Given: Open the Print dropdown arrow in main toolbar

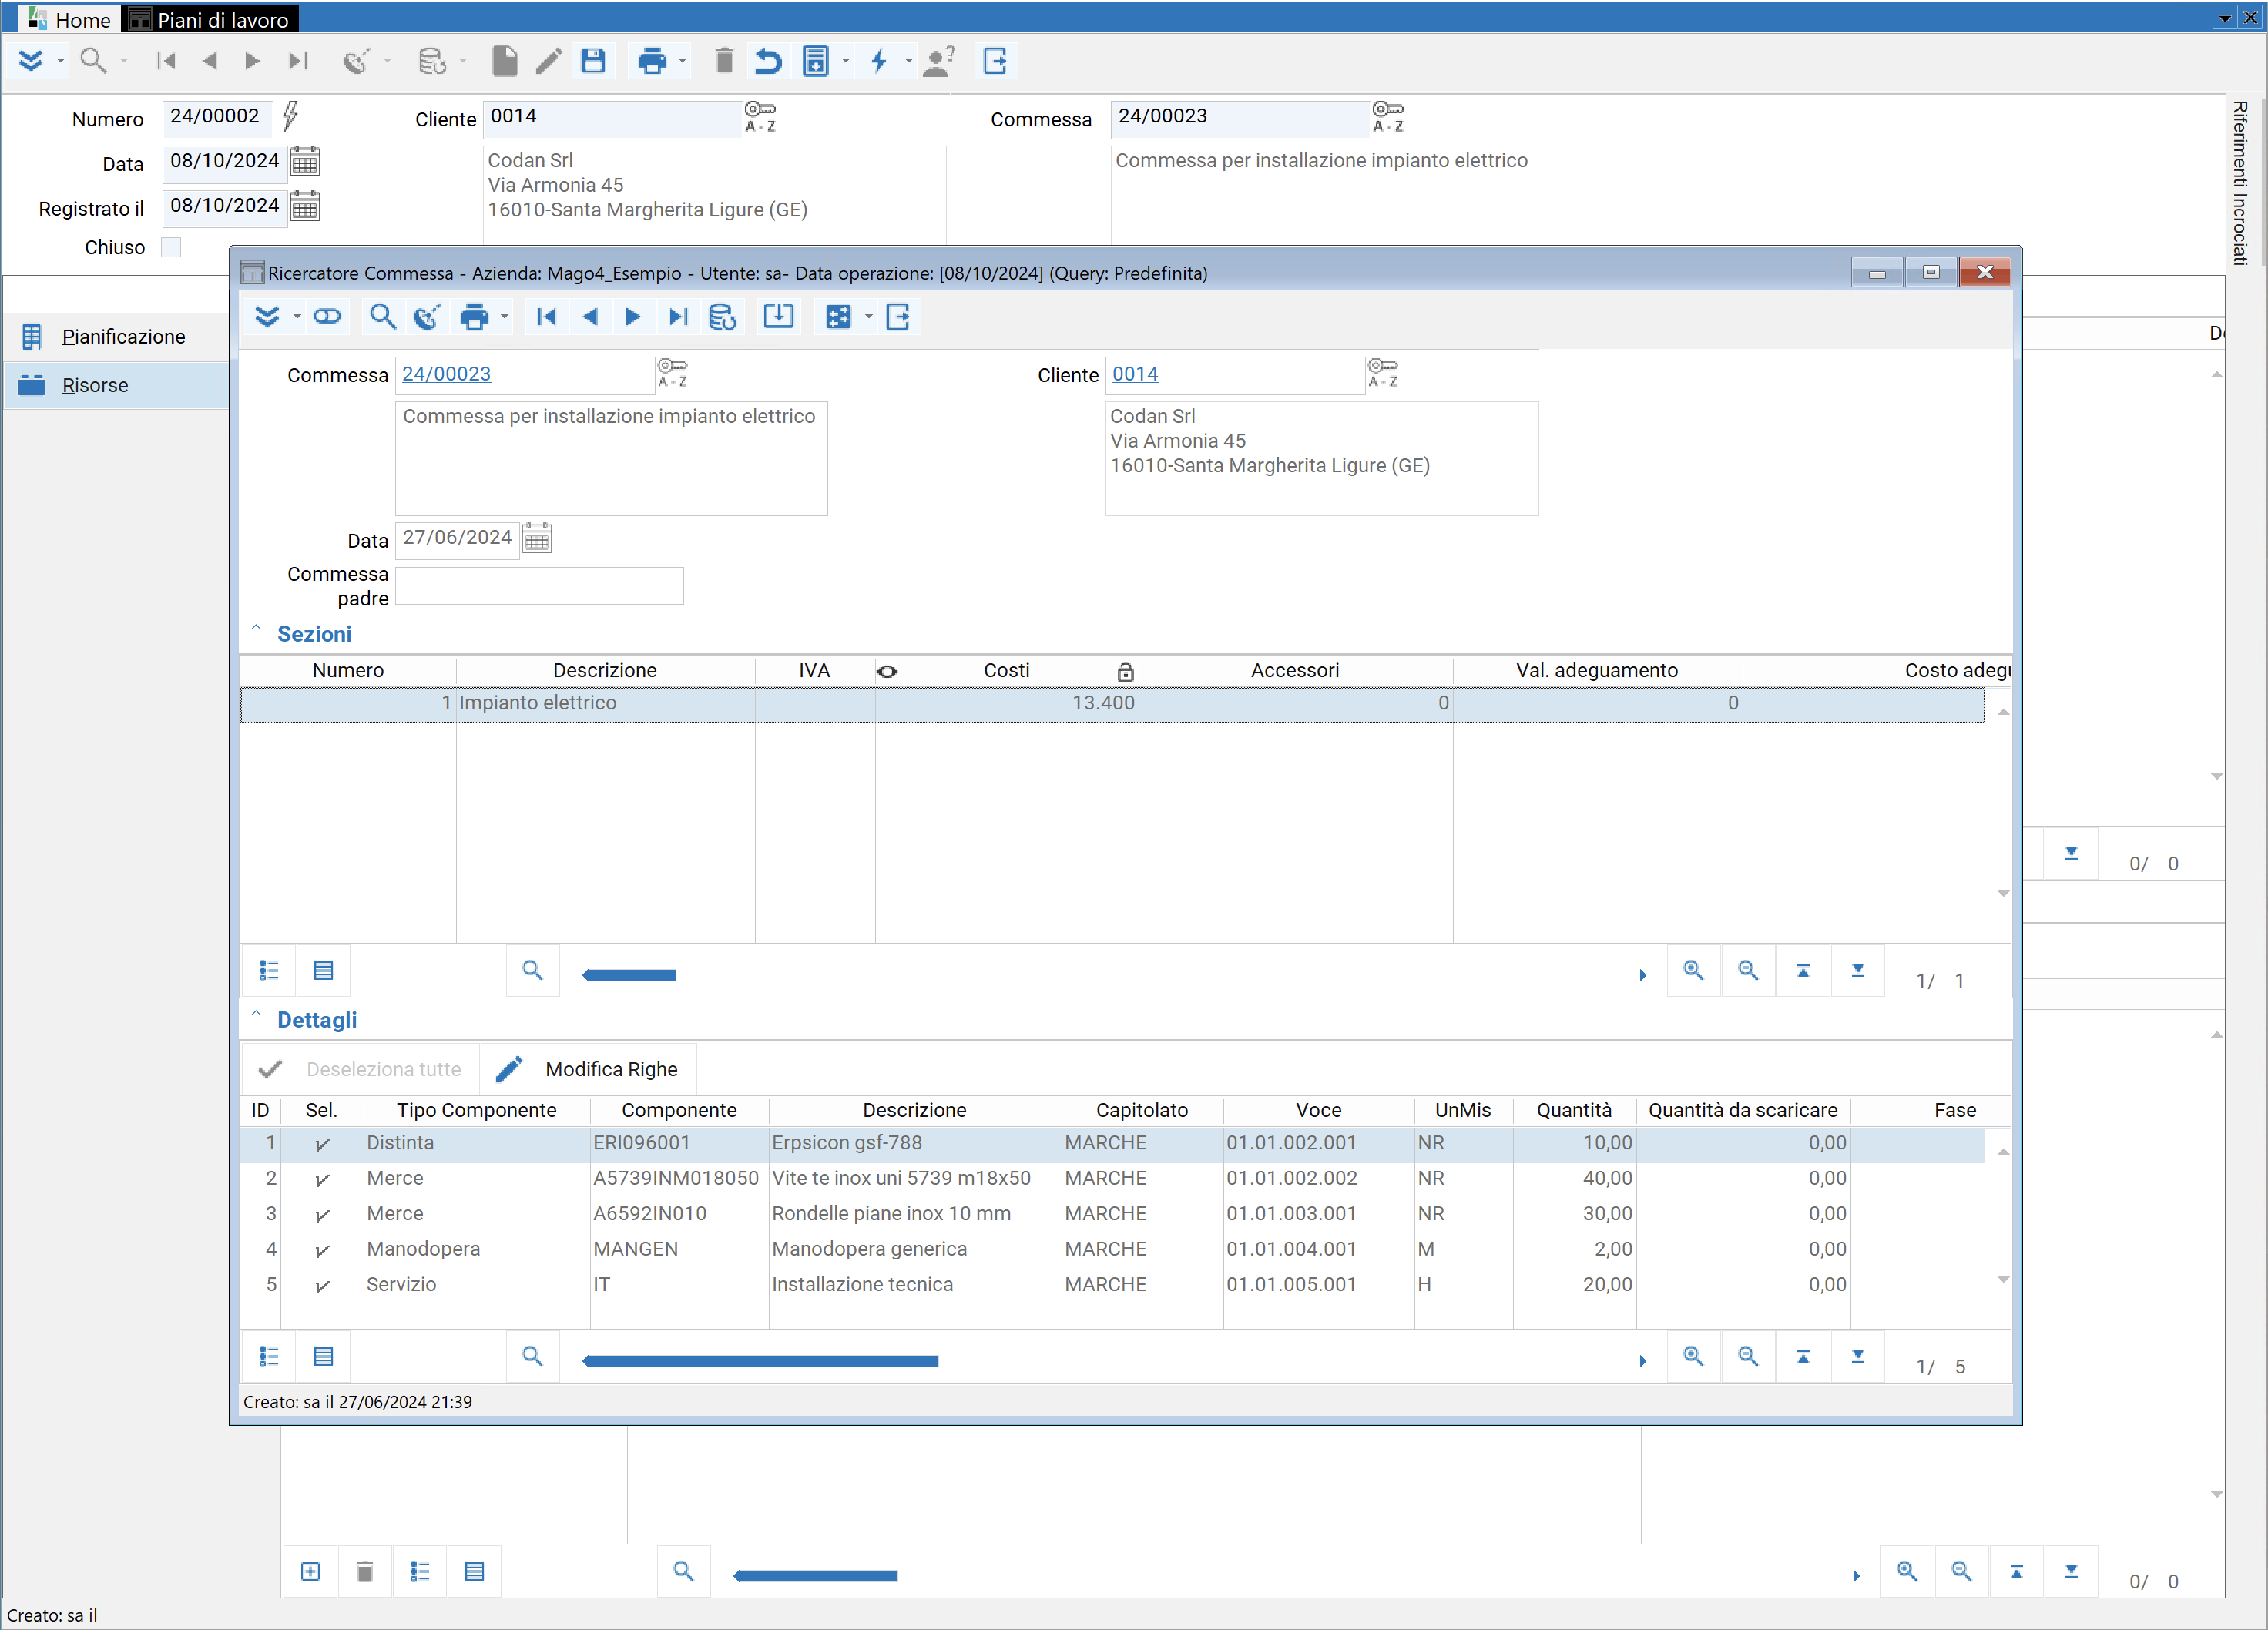Looking at the screenshot, I should tap(682, 61).
